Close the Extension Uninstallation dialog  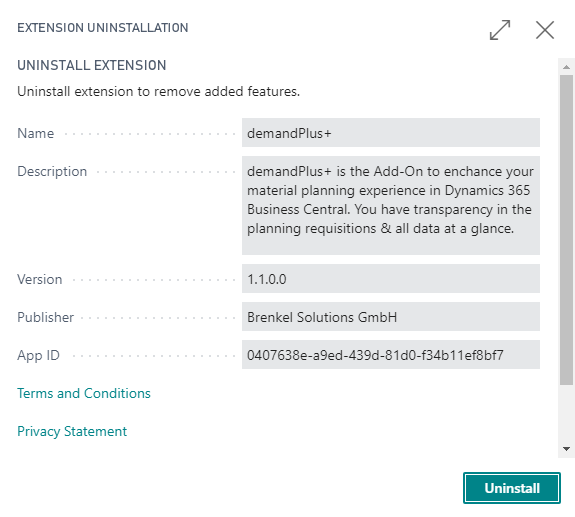[x=545, y=30]
